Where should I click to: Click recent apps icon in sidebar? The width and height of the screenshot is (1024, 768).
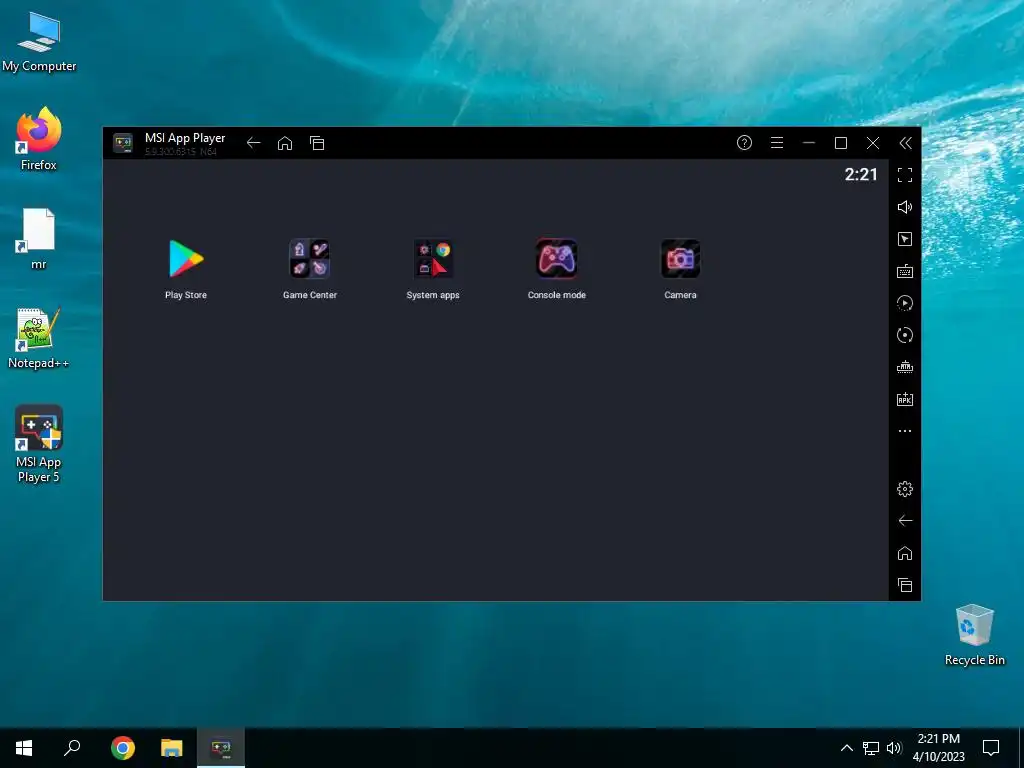(904, 585)
